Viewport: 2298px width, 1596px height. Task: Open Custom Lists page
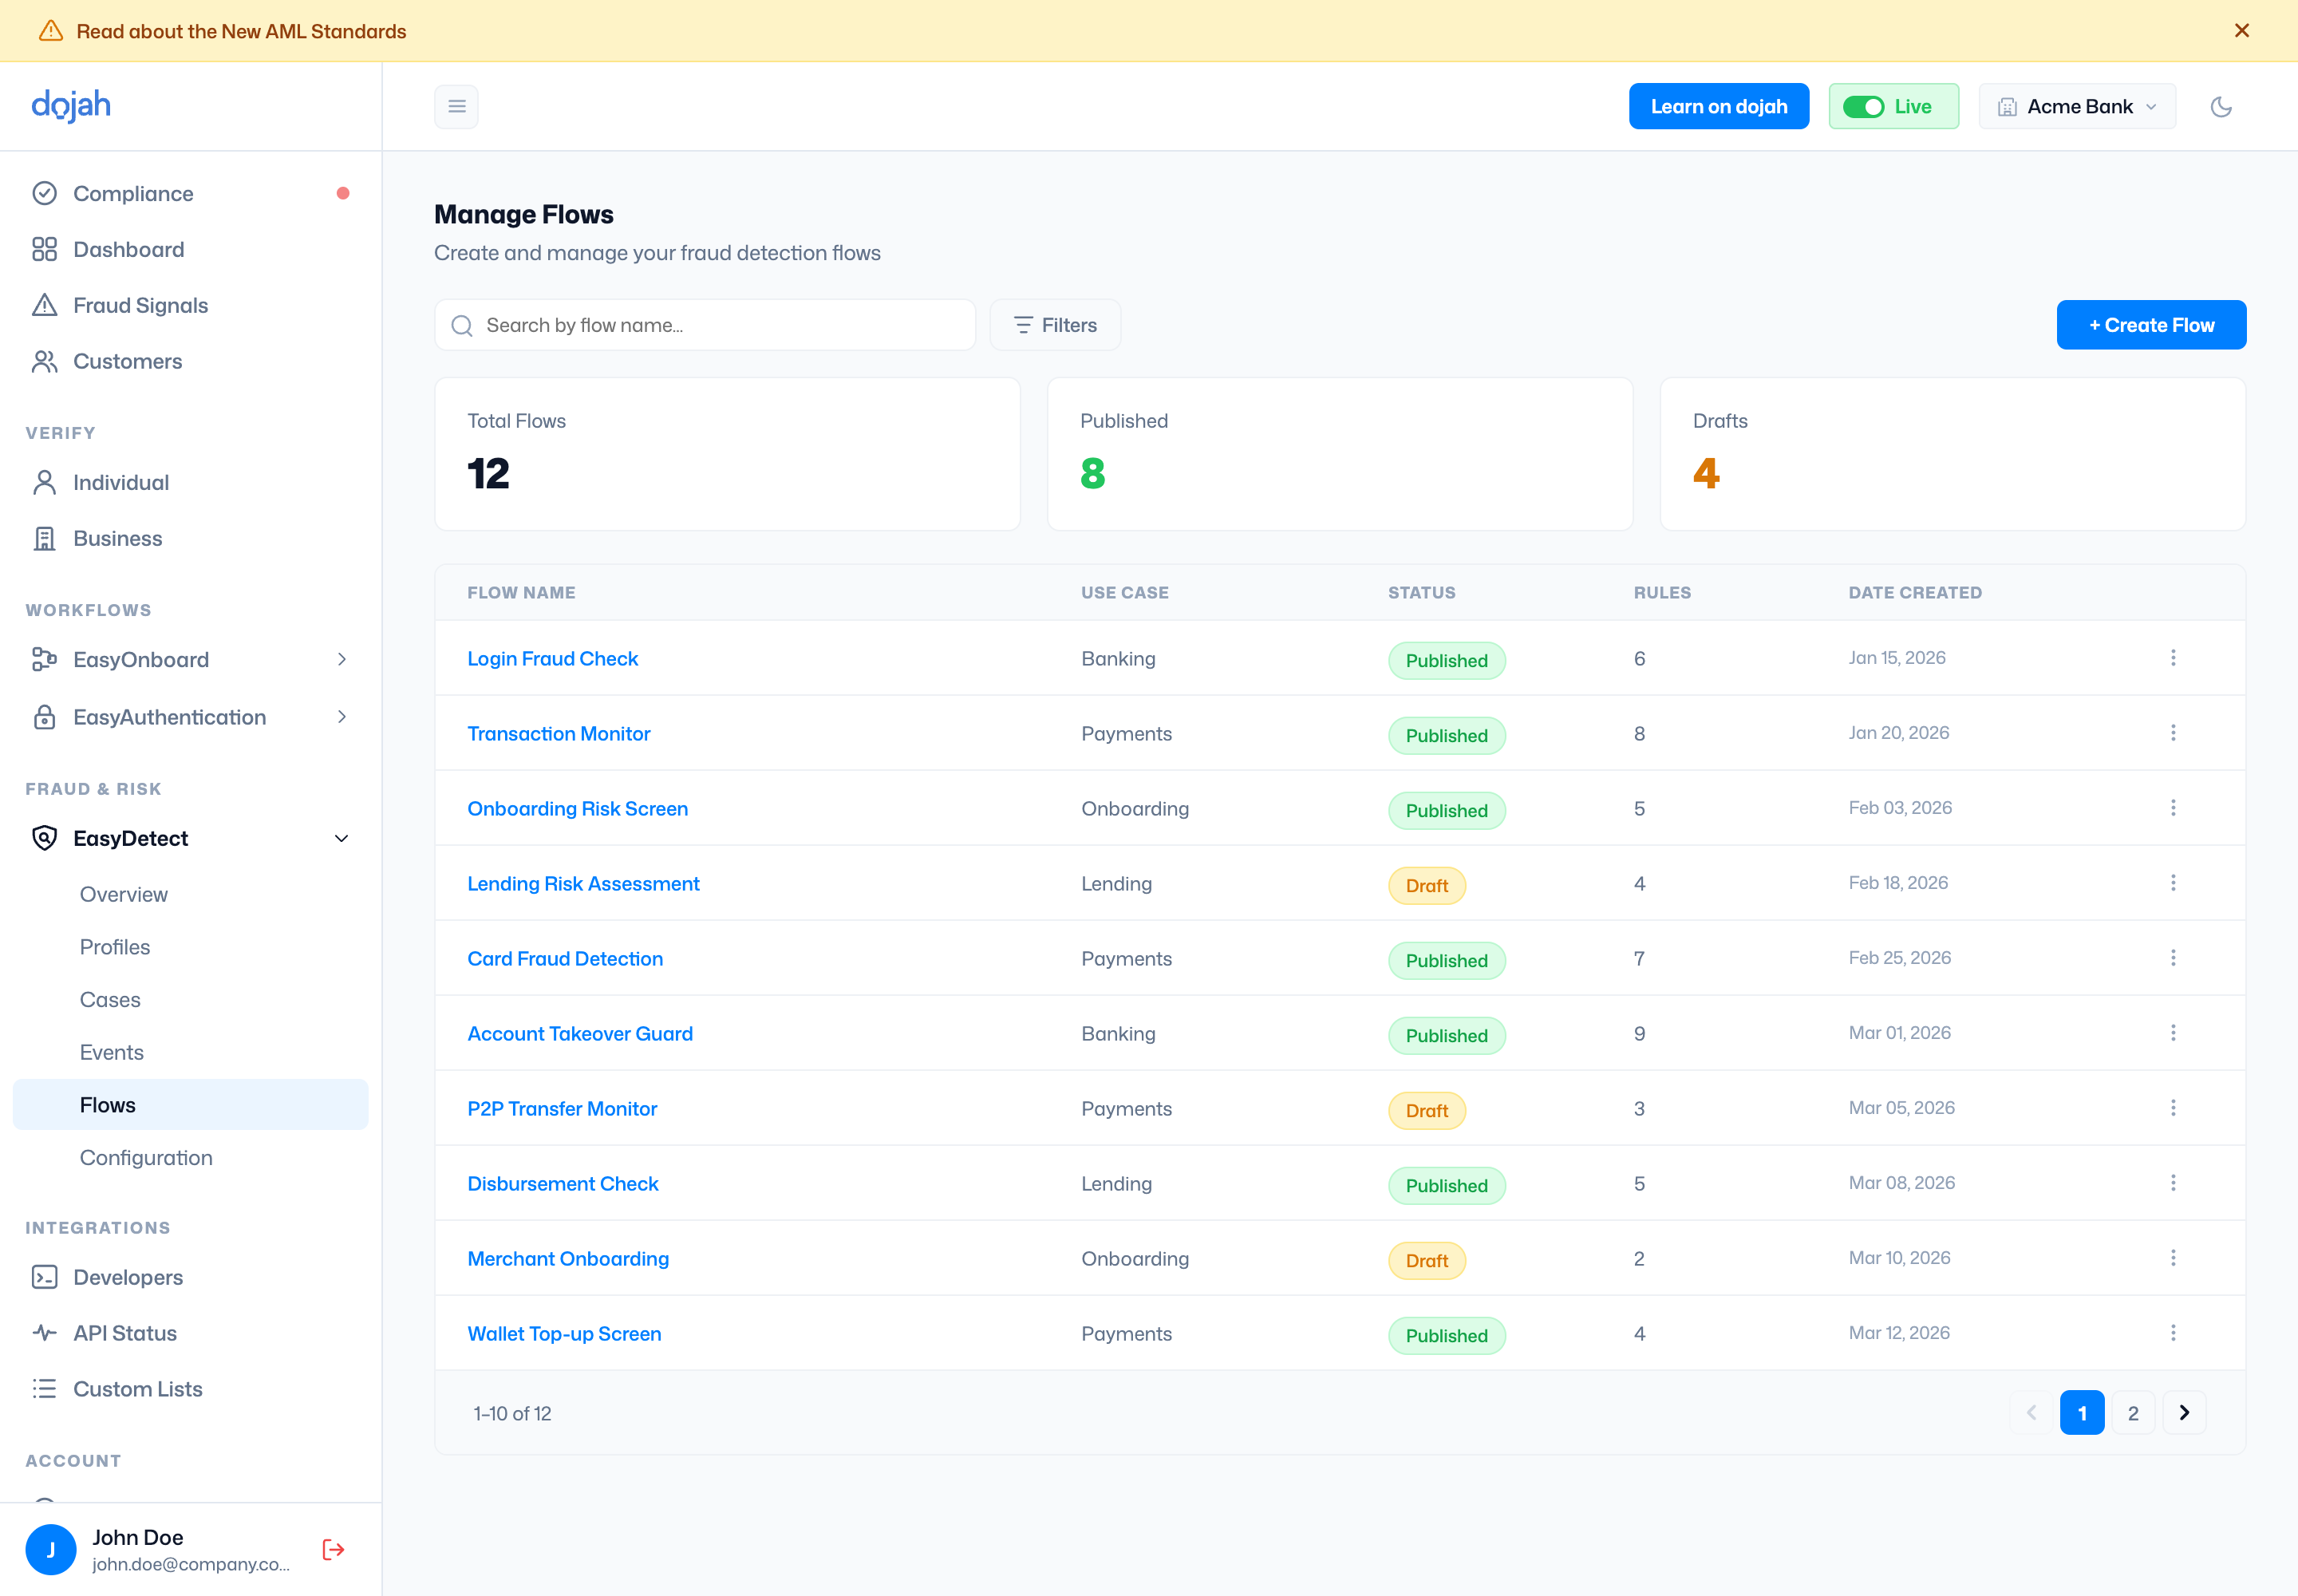pos(190,1389)
